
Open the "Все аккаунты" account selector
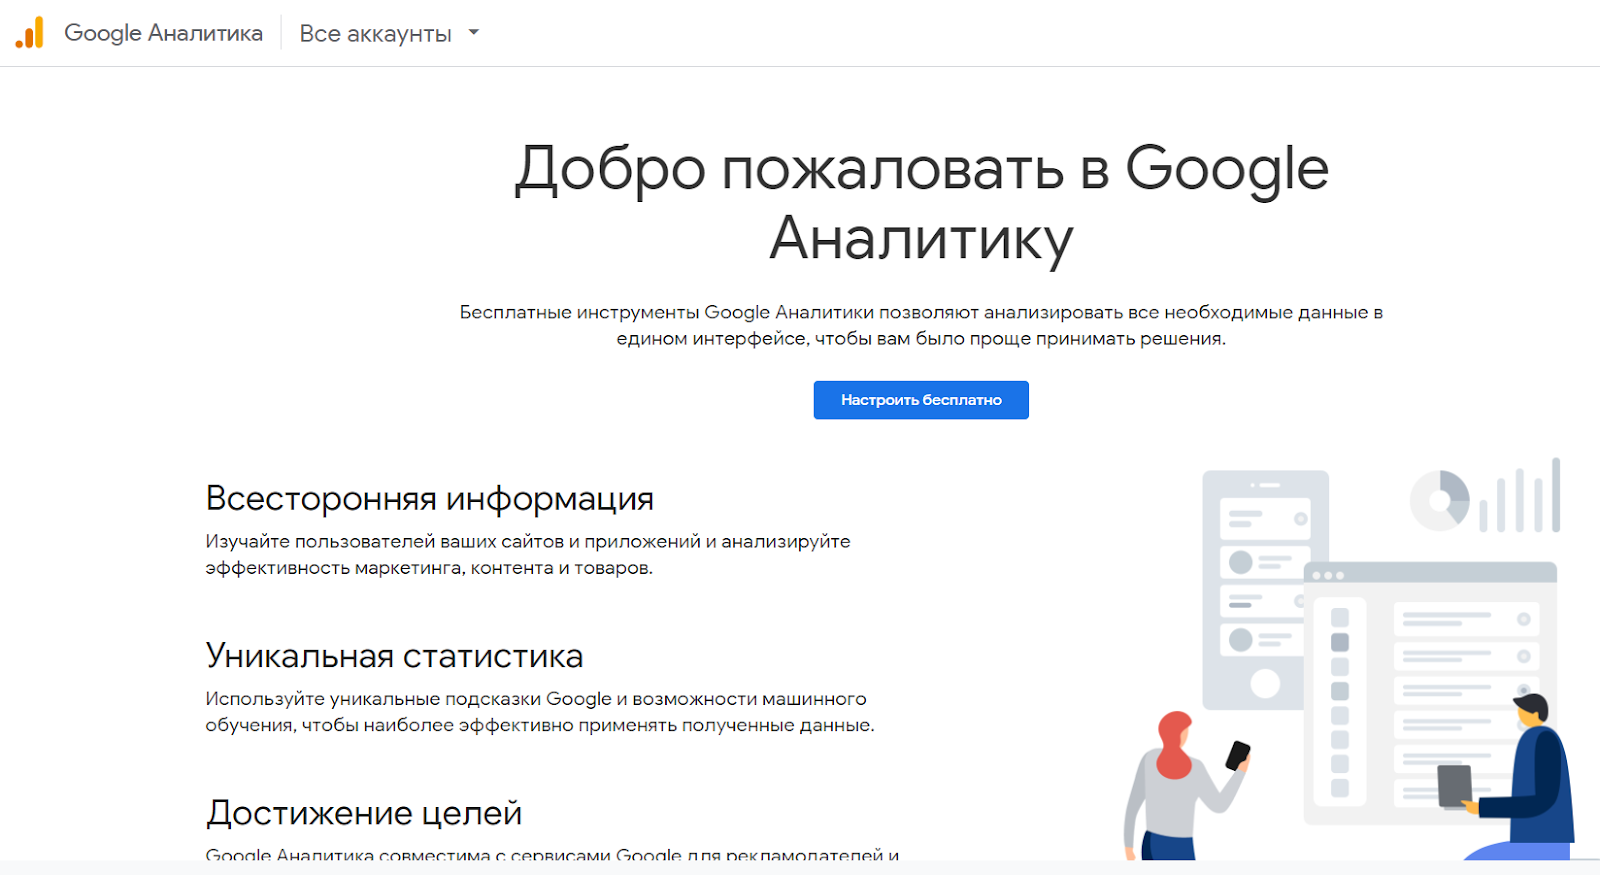376,34
